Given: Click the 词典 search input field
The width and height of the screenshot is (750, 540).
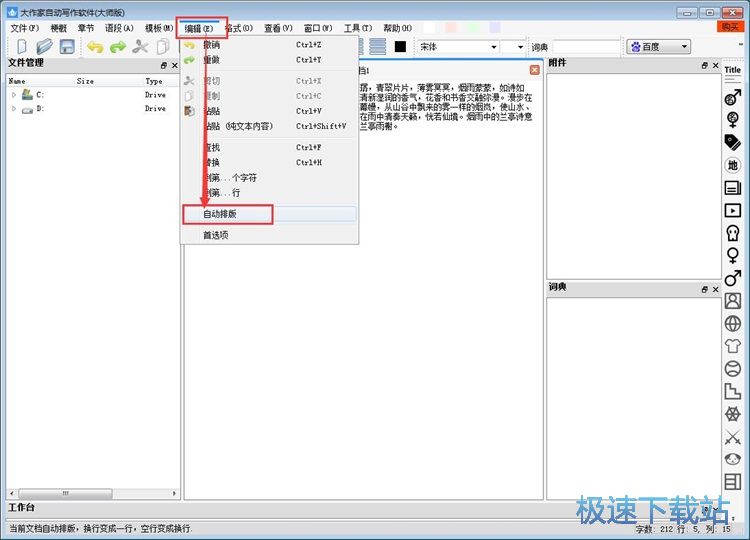Looking at the screenshot, I should click(586, 47).
